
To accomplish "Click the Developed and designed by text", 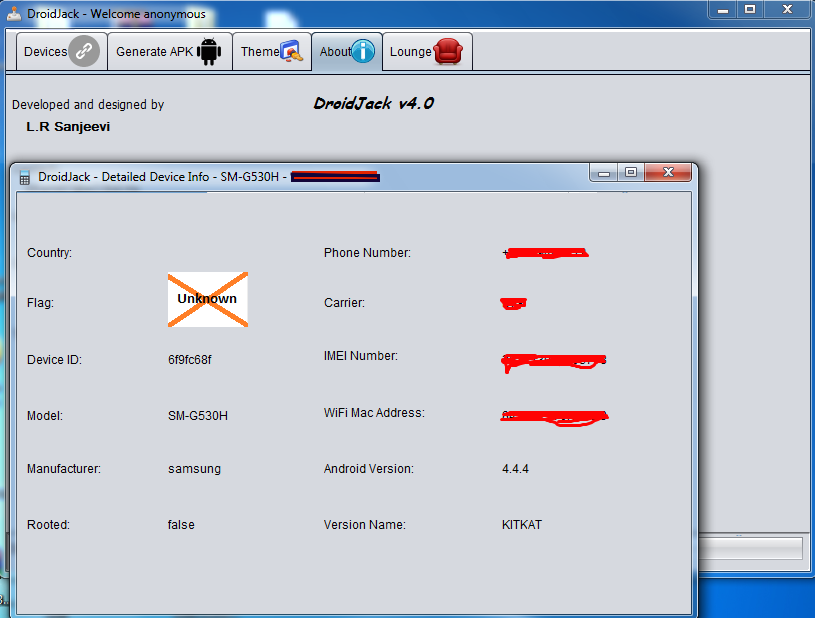I will click(88, 104).
